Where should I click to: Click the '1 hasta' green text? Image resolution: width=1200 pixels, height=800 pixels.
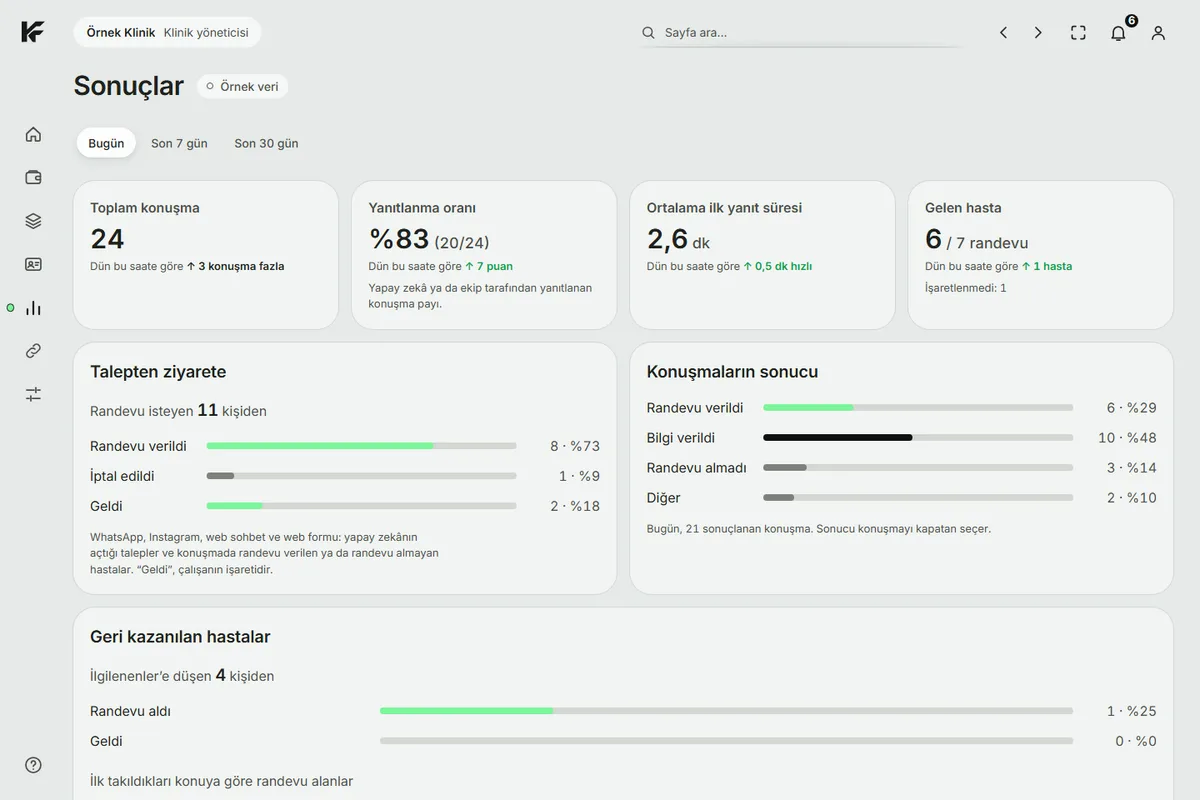tap(1052, 266)
